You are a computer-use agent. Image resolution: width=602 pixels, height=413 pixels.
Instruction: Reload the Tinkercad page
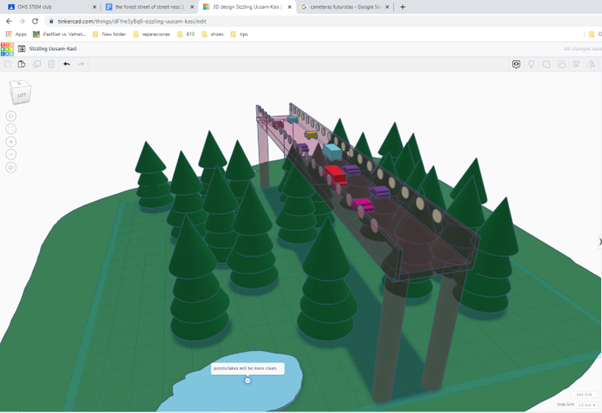pos(35,21)
